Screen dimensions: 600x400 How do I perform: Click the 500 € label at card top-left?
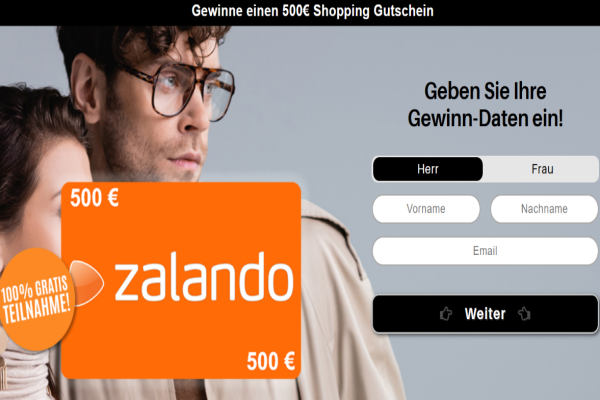point(94,198)
